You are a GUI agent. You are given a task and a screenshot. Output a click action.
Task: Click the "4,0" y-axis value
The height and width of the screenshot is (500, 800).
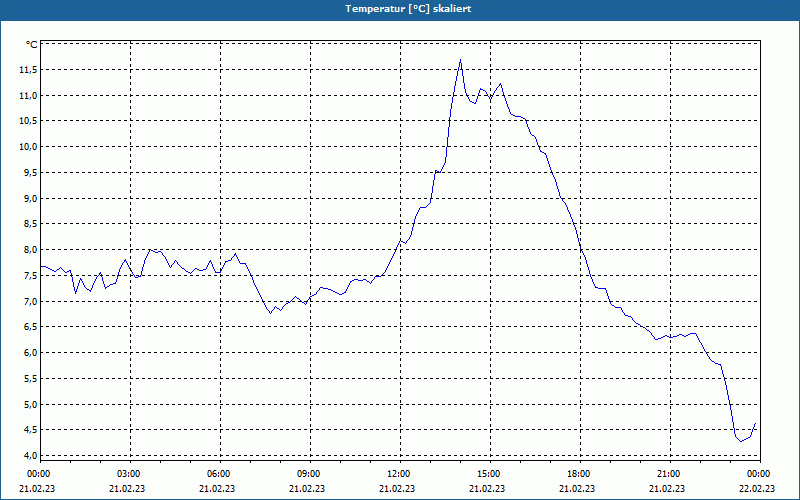click(30, 456)
